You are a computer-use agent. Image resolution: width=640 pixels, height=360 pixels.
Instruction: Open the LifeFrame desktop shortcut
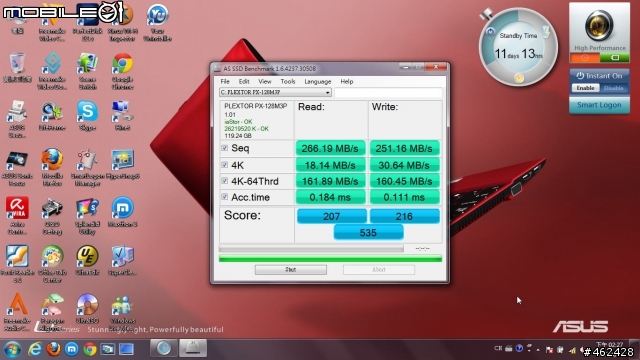pos(52,115)
